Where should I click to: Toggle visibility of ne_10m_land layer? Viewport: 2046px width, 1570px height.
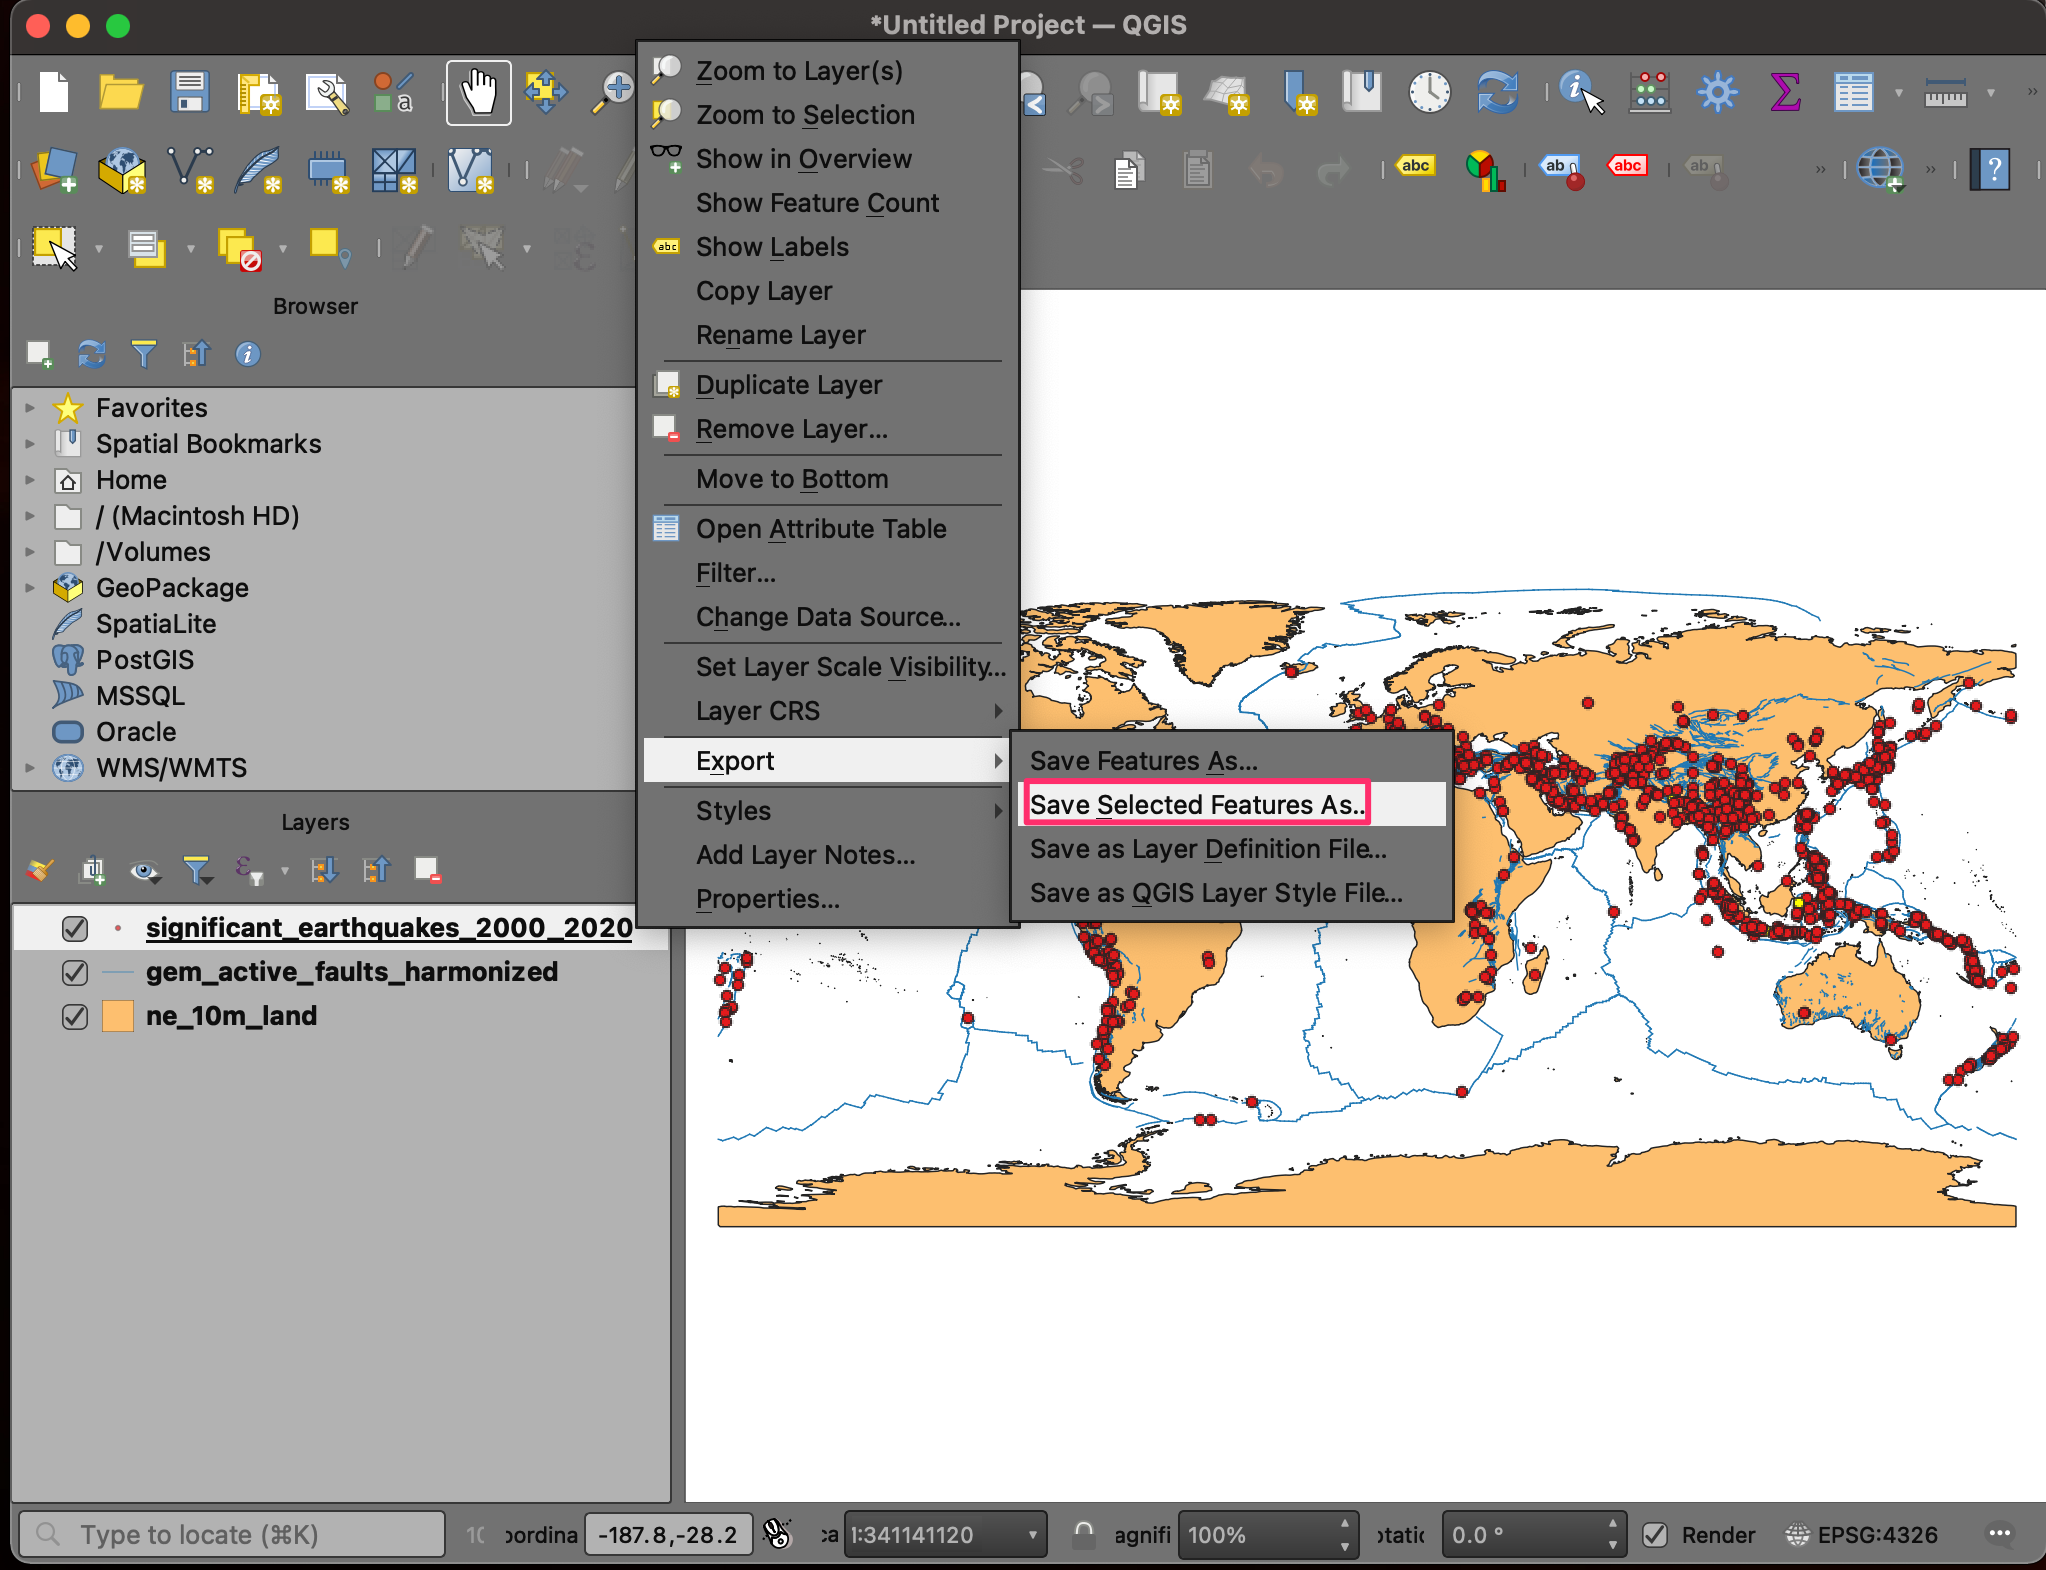[74, 1017]
